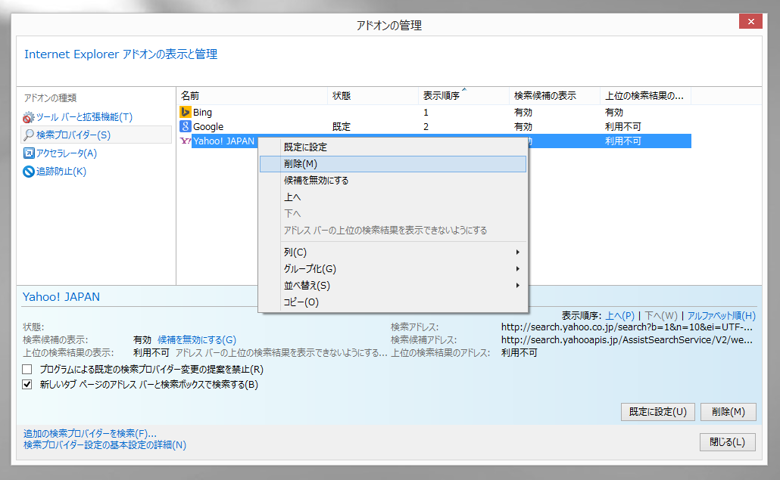Select the toolbars and extensions gear icon
This screenshot has width=780, height=480.
[x=28, y=117]
